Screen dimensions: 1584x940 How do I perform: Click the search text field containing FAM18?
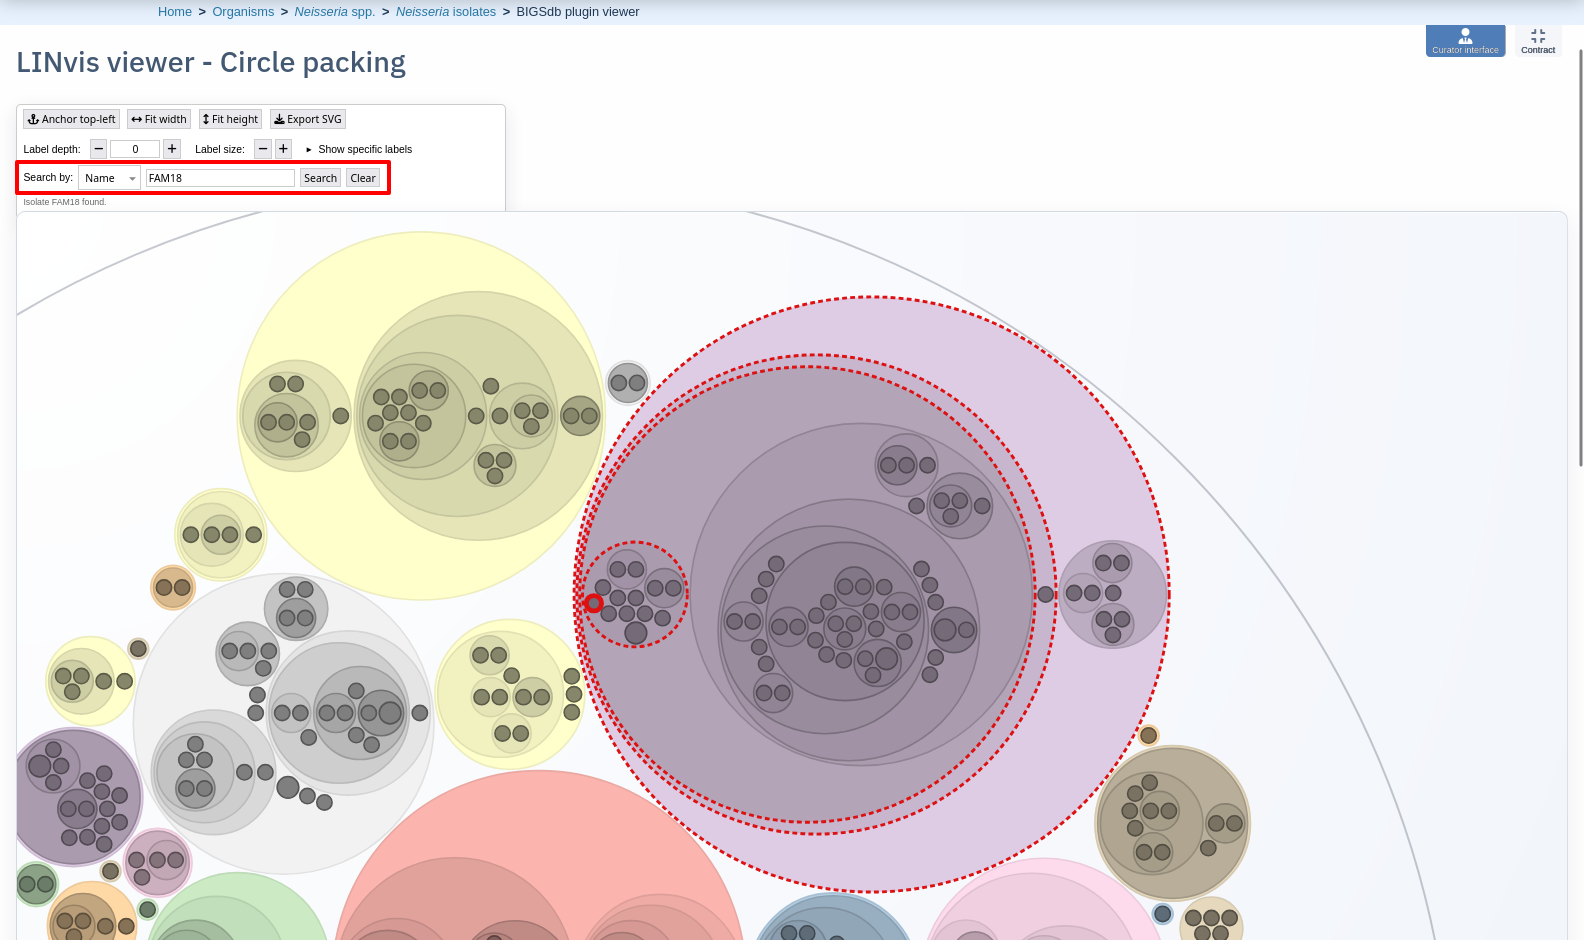(x=220, y=178)
